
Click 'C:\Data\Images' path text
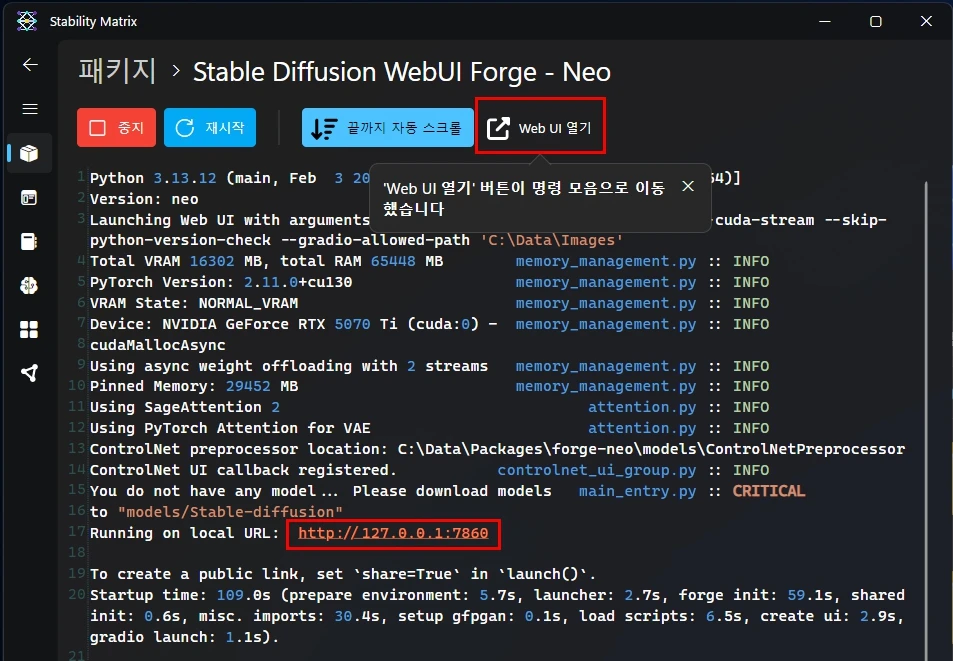[x=552, y=240]
